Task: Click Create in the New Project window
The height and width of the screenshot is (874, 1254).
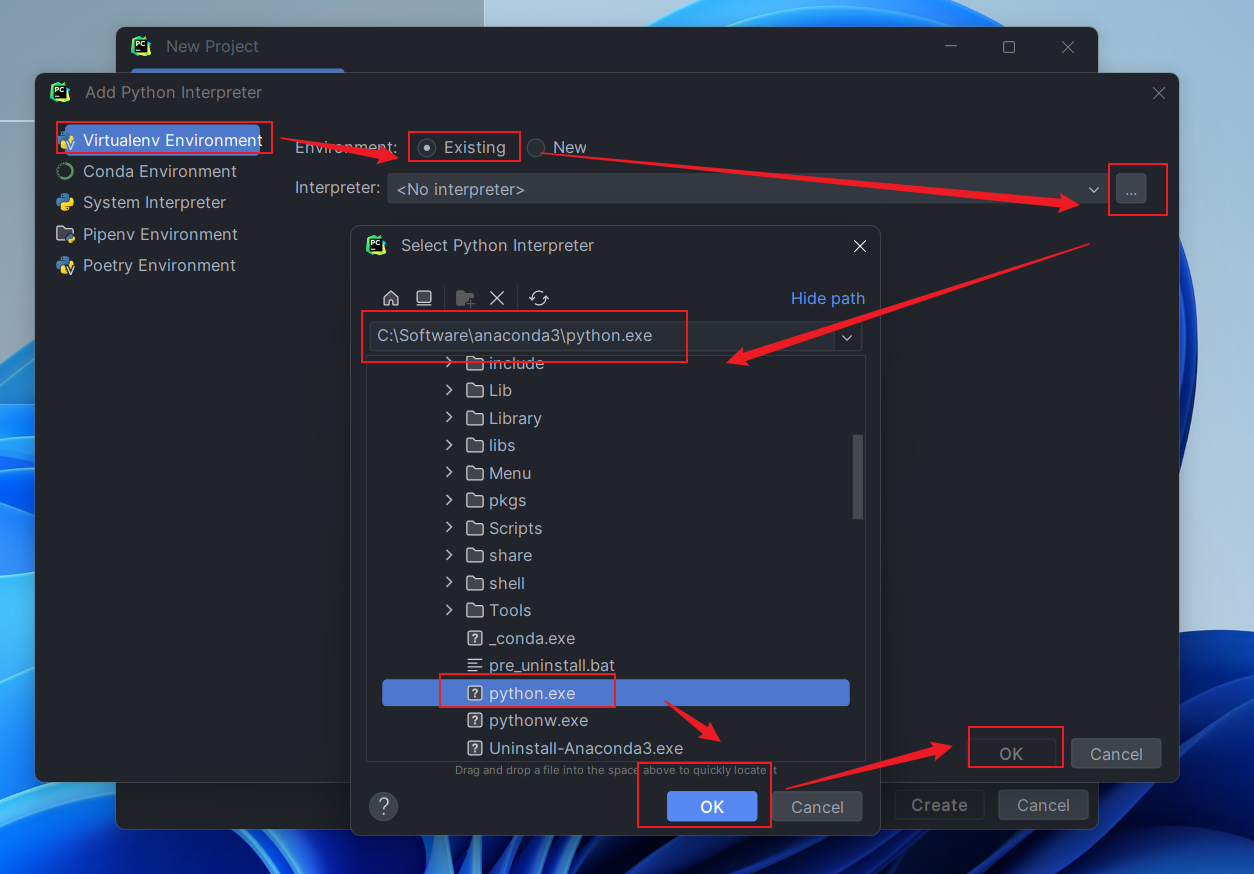Action: point(939,805)
